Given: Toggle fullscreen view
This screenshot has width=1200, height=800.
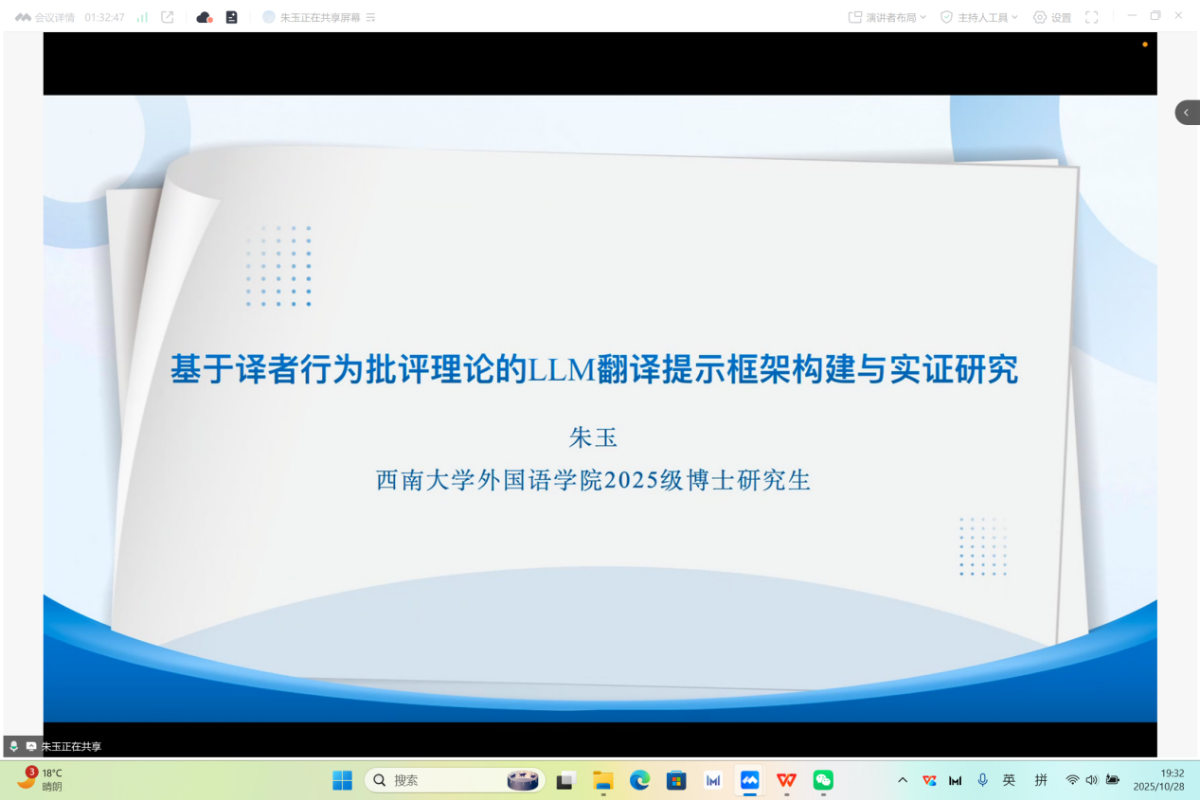Looking at the screenshot, I should click(1091, 17).
